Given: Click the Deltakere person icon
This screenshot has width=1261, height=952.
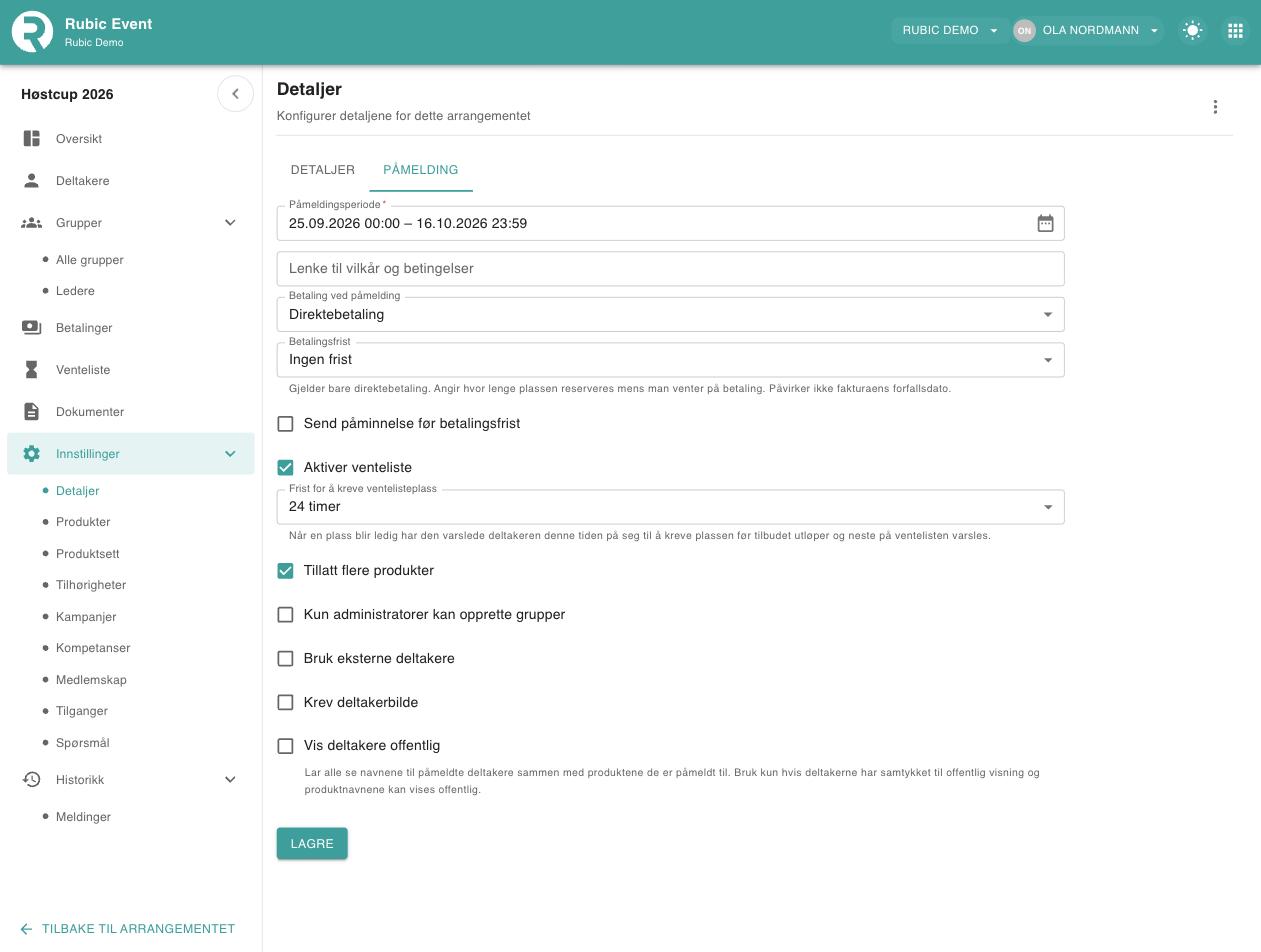Looking at the screenshot, I should coord(32,181).
